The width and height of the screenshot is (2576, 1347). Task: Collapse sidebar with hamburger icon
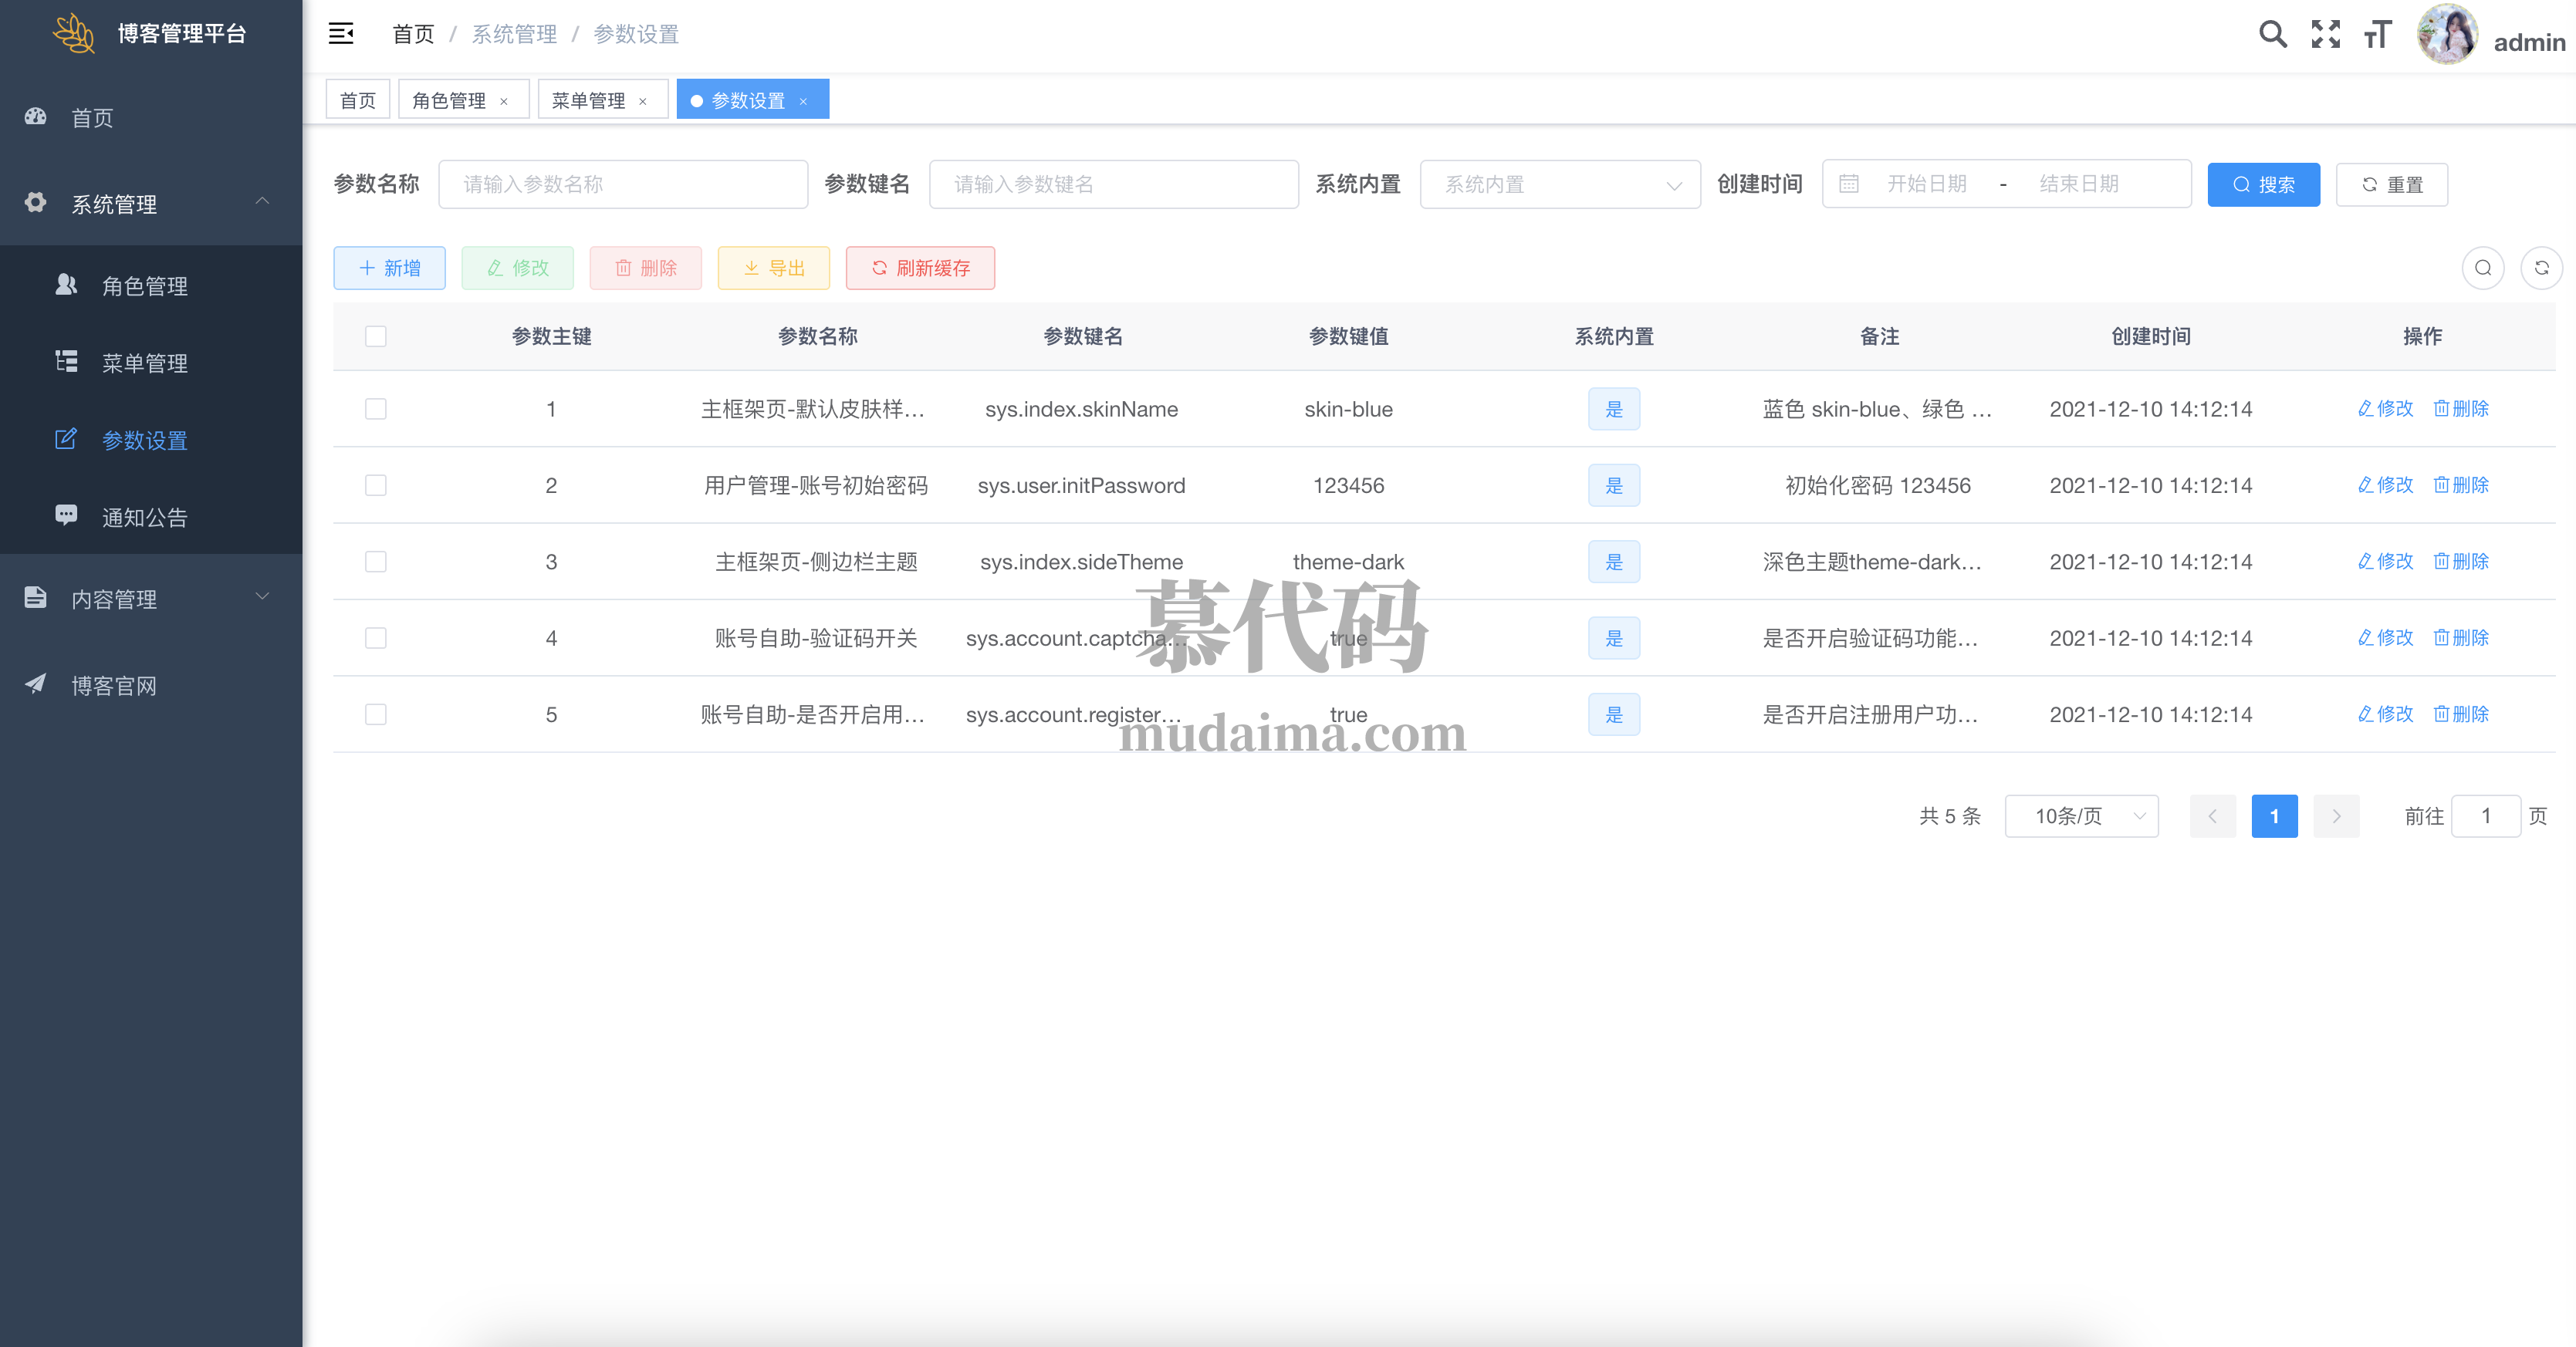pyautogui.click(x=341, y=34)
